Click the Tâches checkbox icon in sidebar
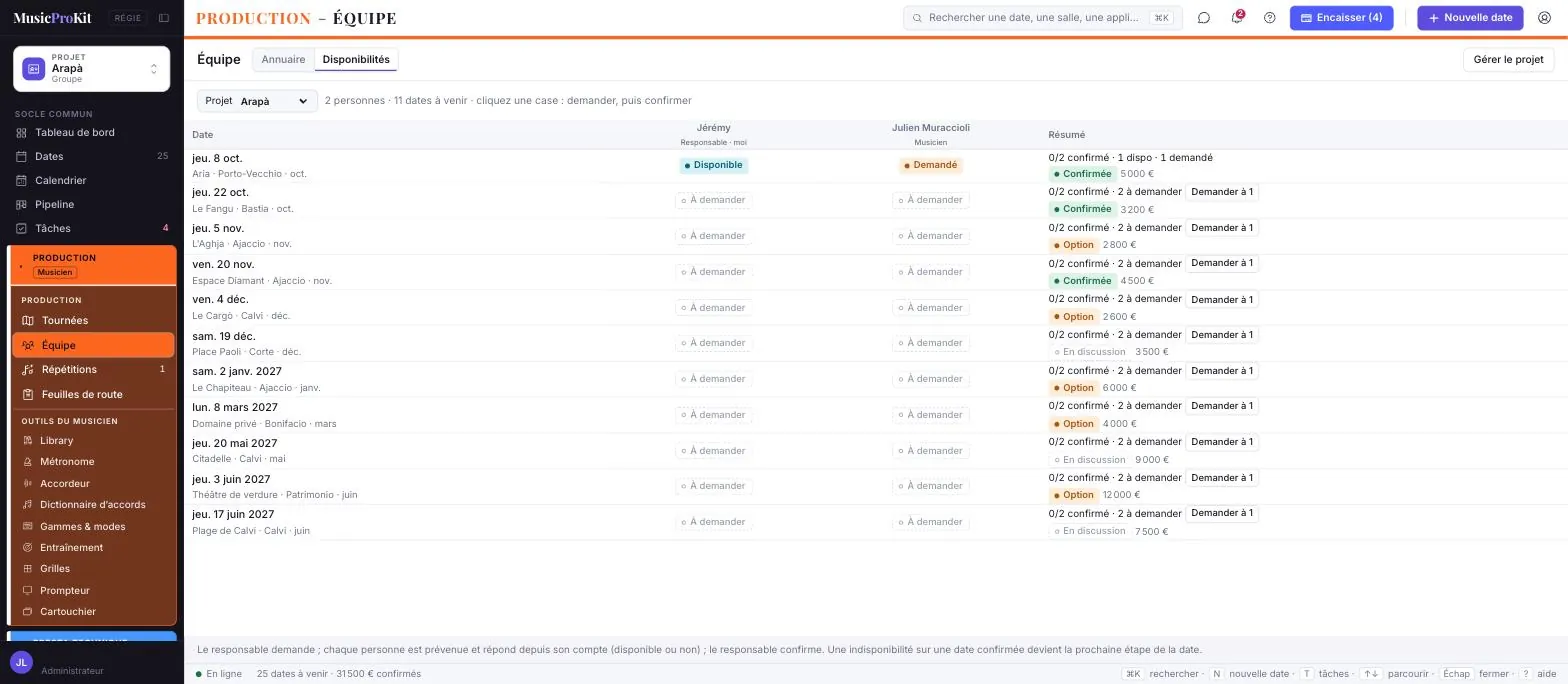The height and width of the screenshot is (684, 1568). point(22,229)
